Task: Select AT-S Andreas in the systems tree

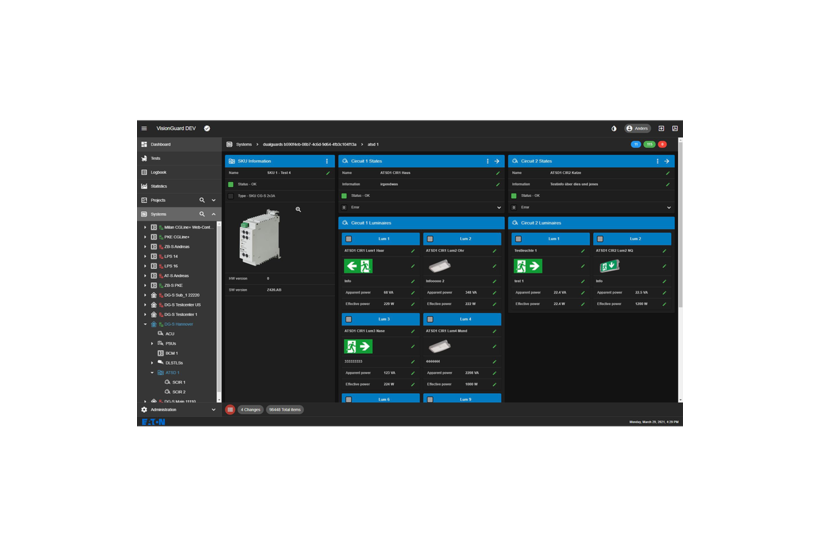Action: tap(176, 276)
